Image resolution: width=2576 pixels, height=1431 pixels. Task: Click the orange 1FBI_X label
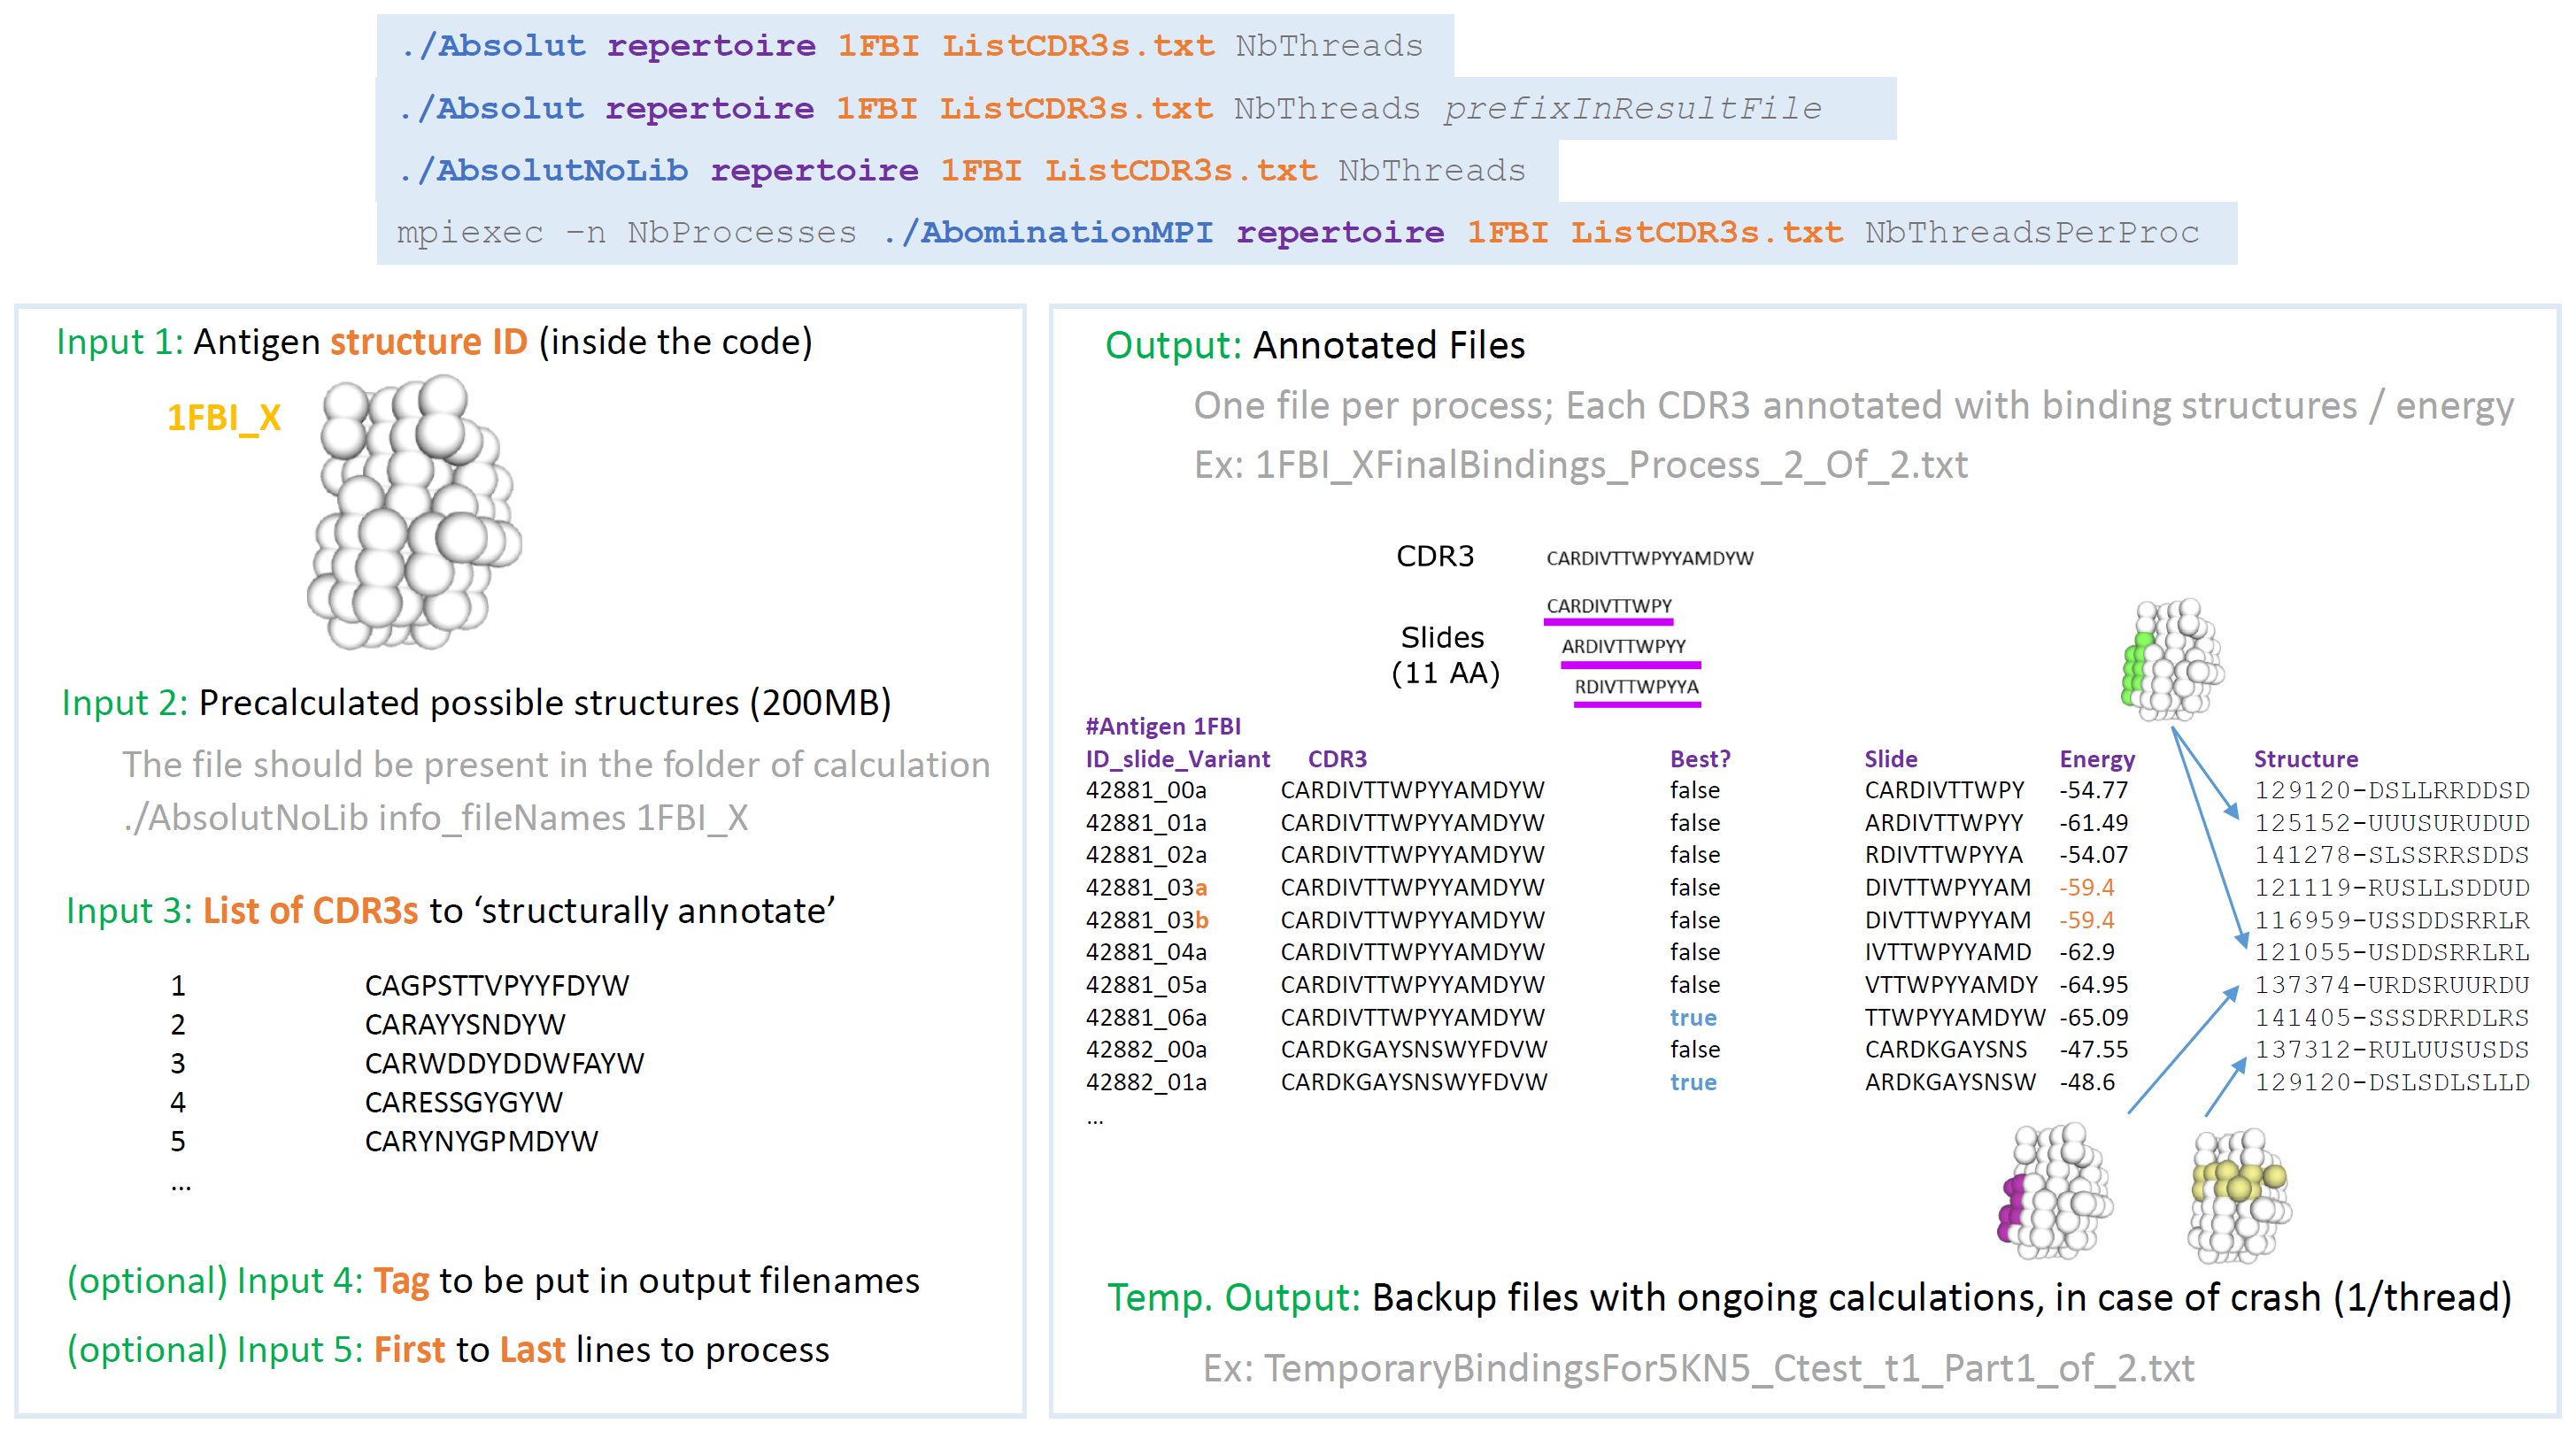224,417
